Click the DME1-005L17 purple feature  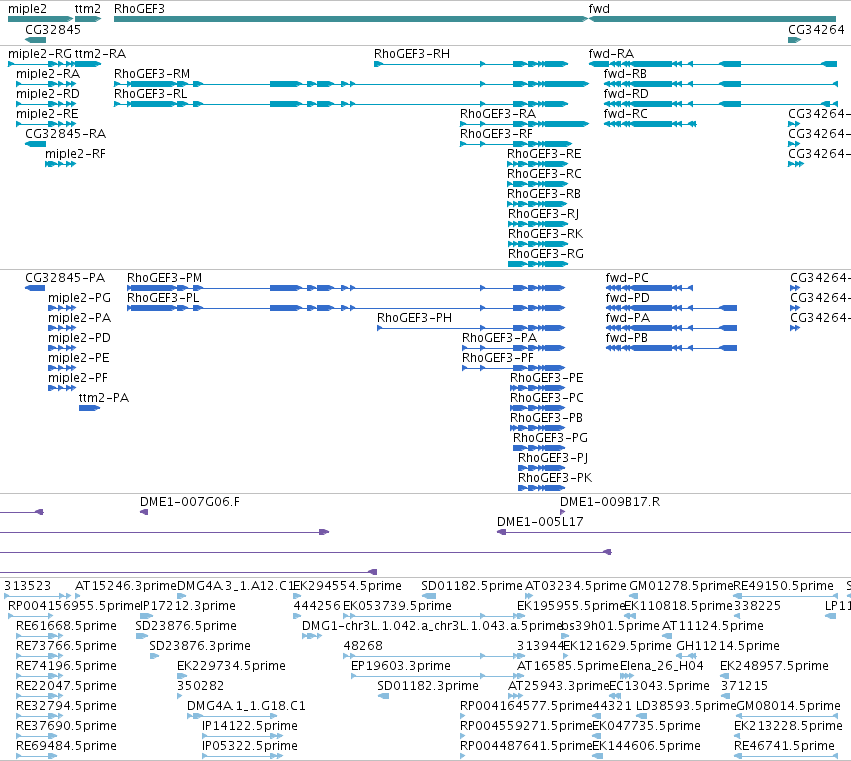click(x=674, y=532)
